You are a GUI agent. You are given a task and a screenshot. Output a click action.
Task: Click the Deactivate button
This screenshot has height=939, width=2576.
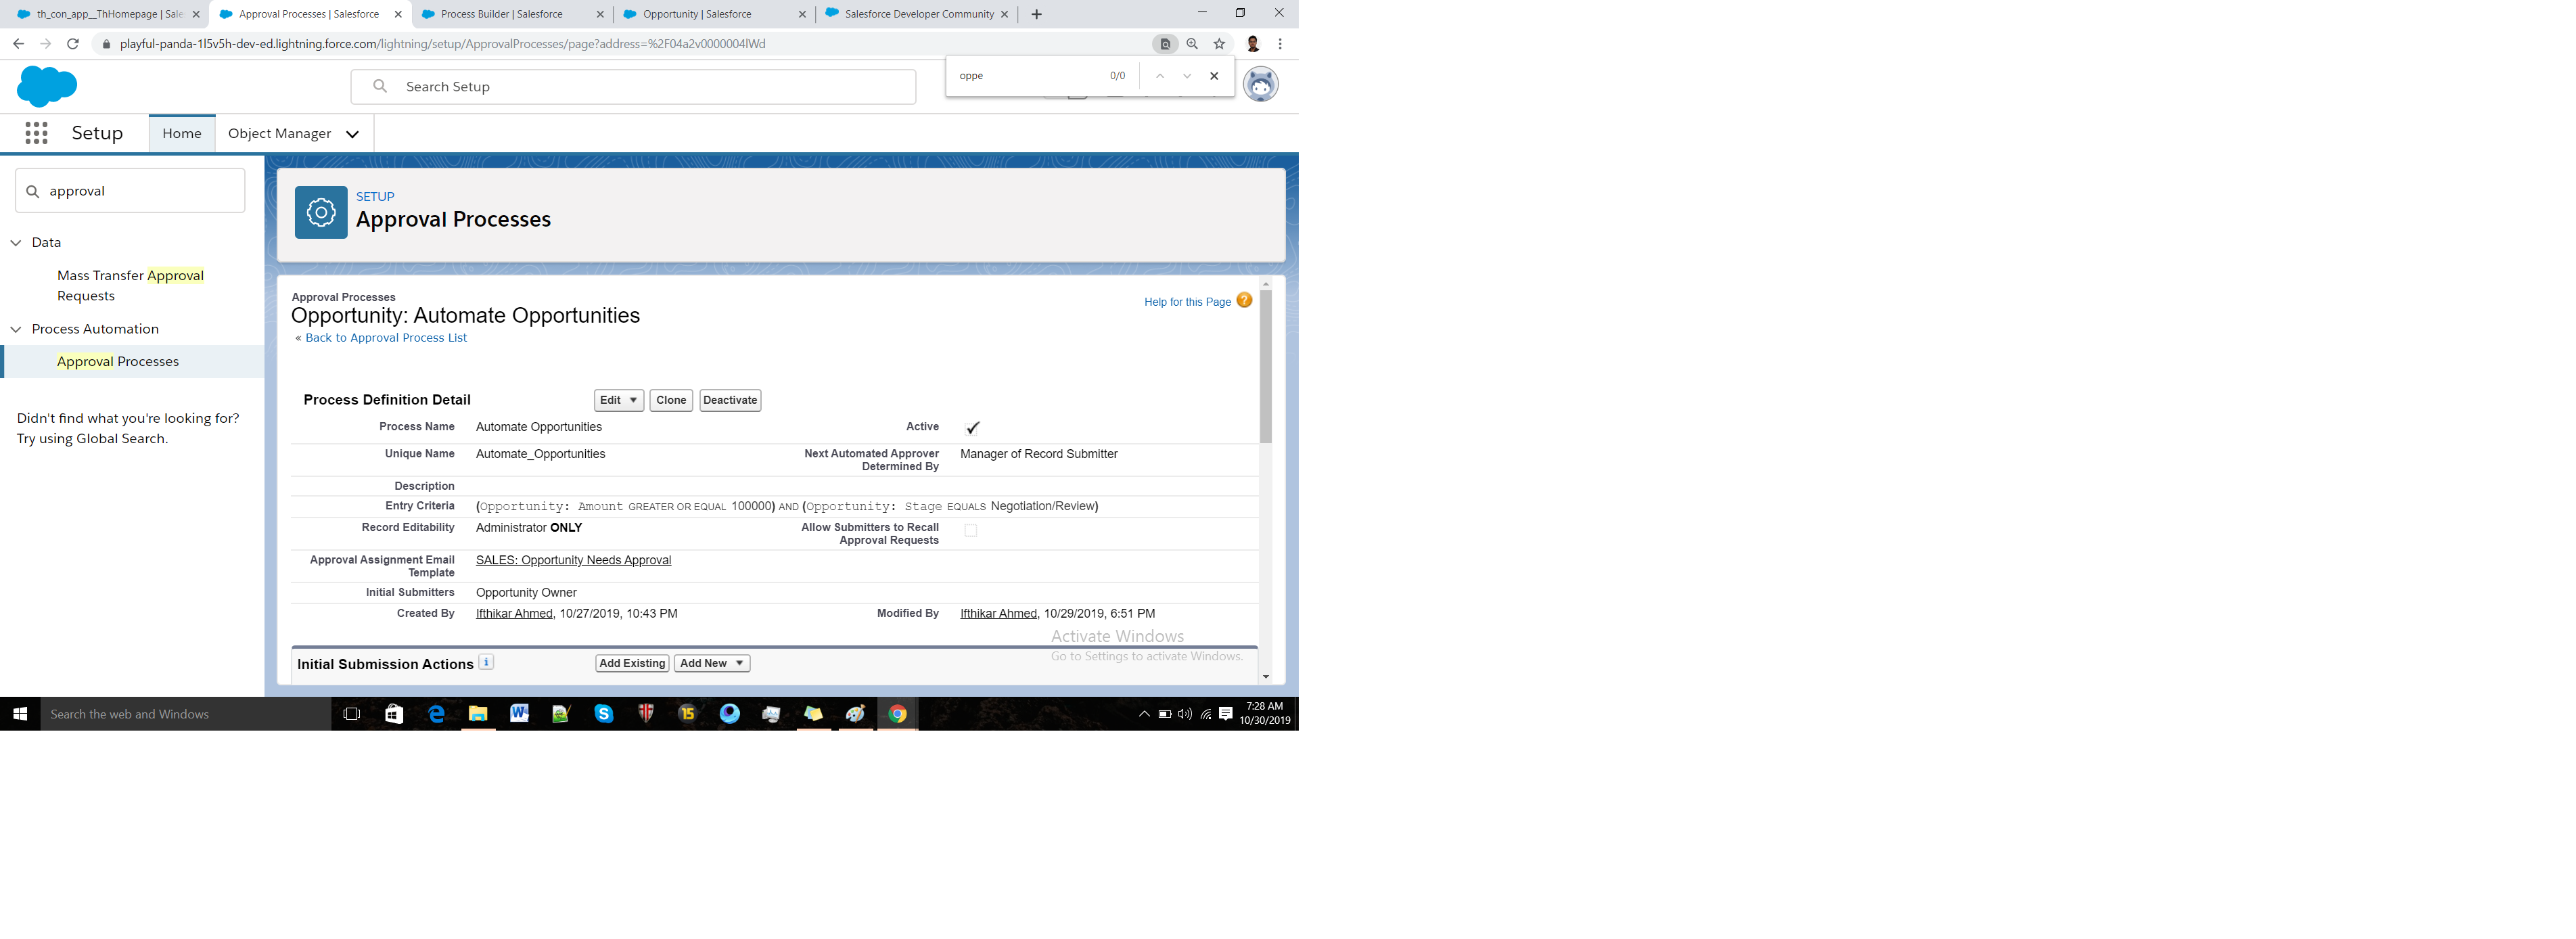pos(729,400)
